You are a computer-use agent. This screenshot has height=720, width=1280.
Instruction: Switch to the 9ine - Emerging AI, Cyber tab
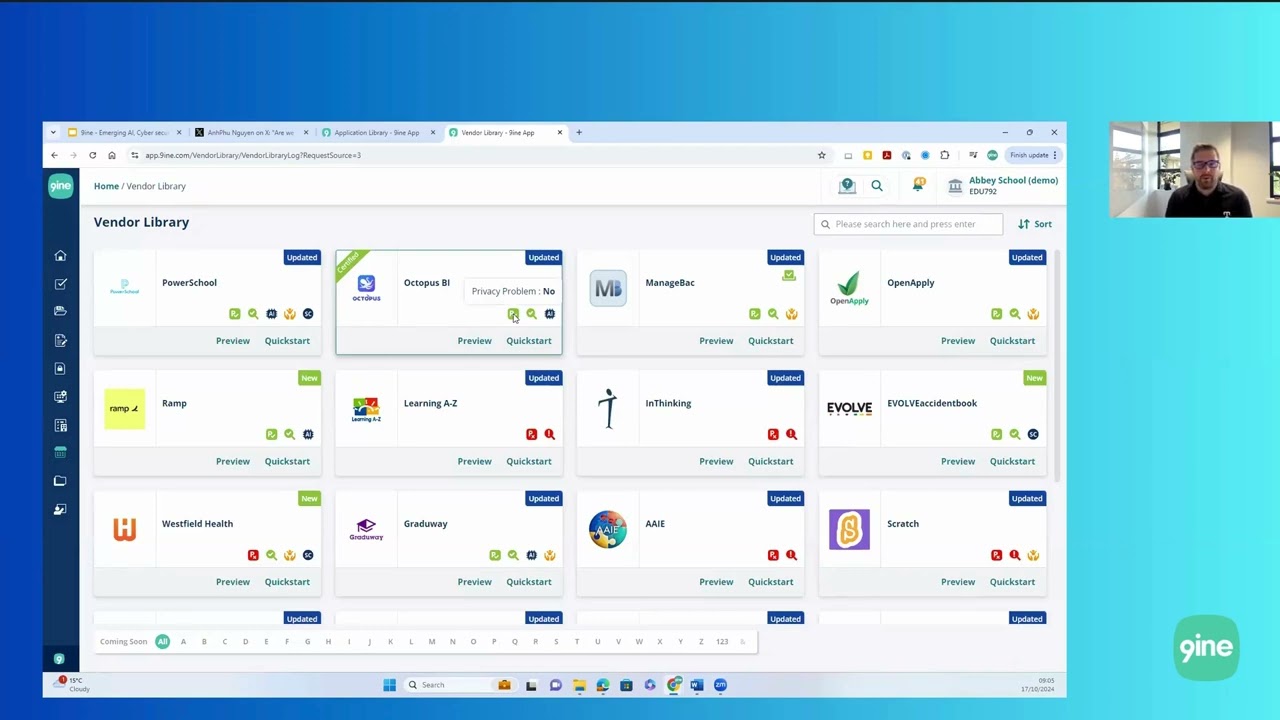[x=123, y=132]
